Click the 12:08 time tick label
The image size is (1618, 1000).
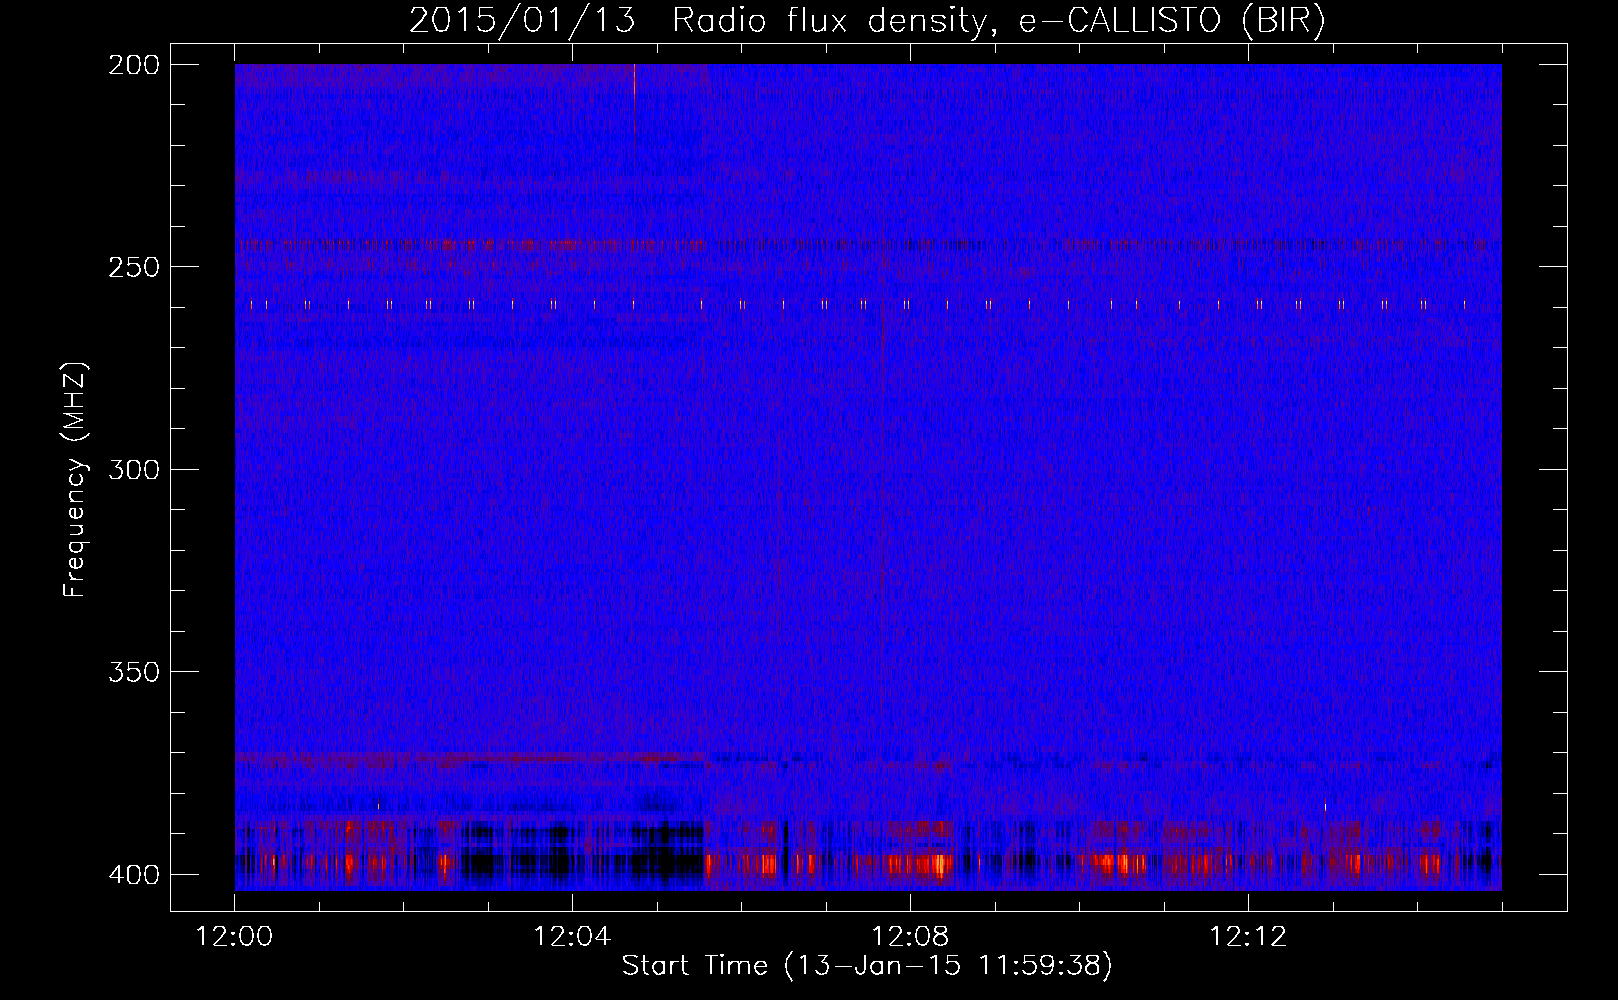tap(910, 937)
